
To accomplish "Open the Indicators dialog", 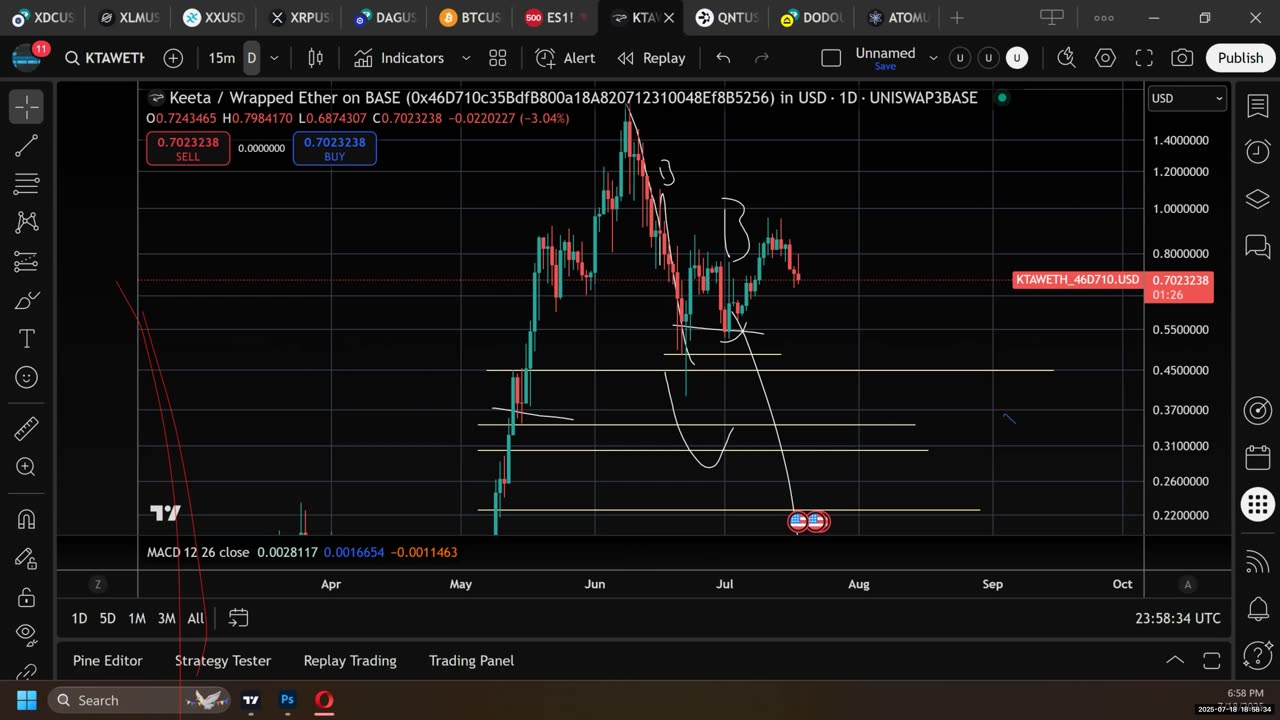I will click(x=399, y=58).
